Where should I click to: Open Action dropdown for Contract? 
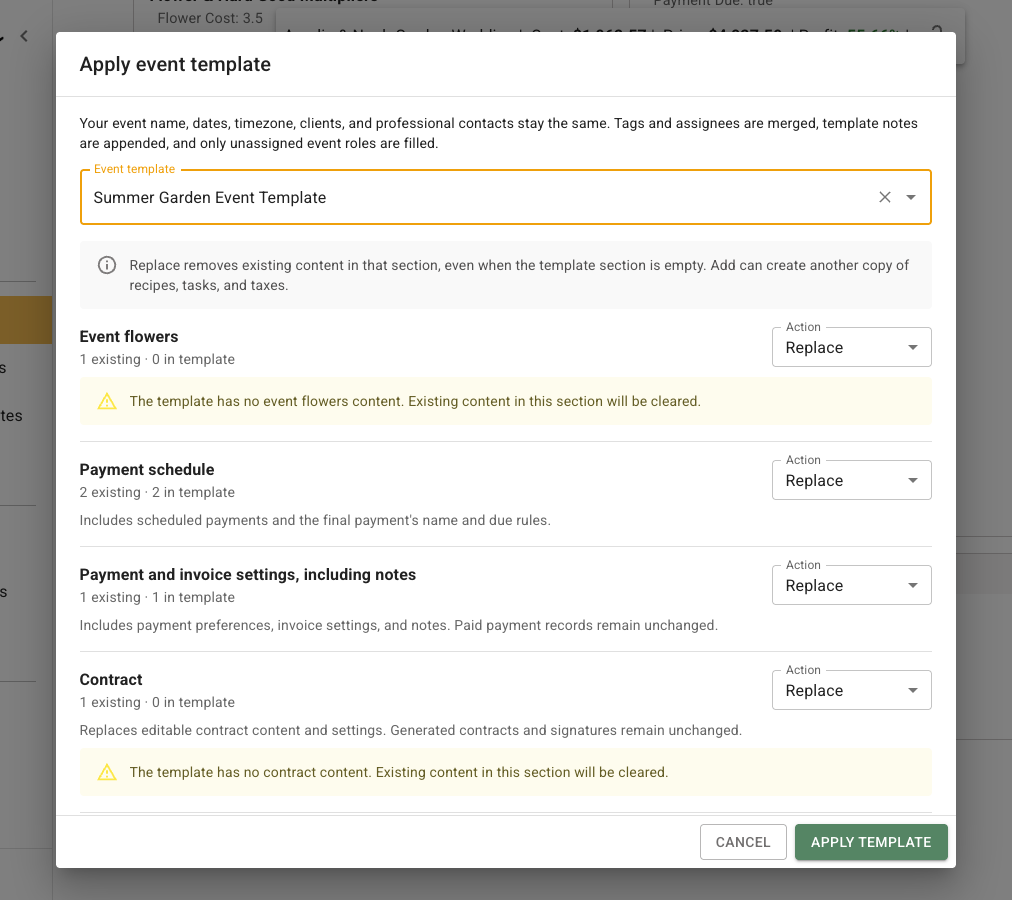click(x=851, y=691)
